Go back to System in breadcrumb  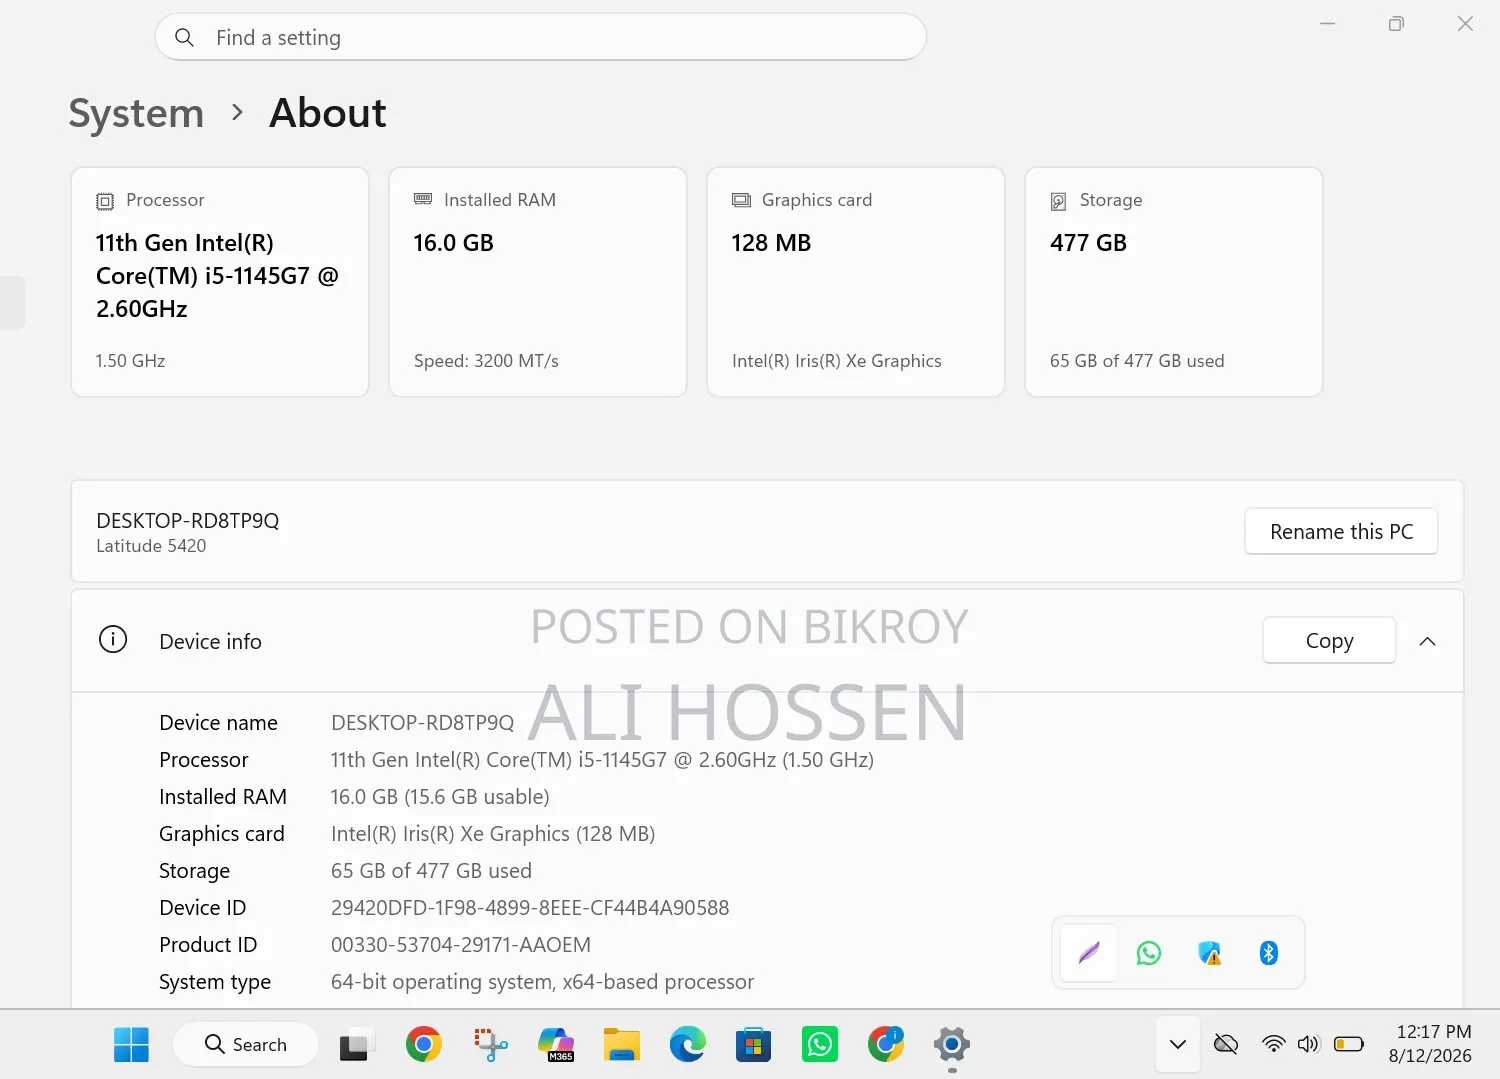136,113
